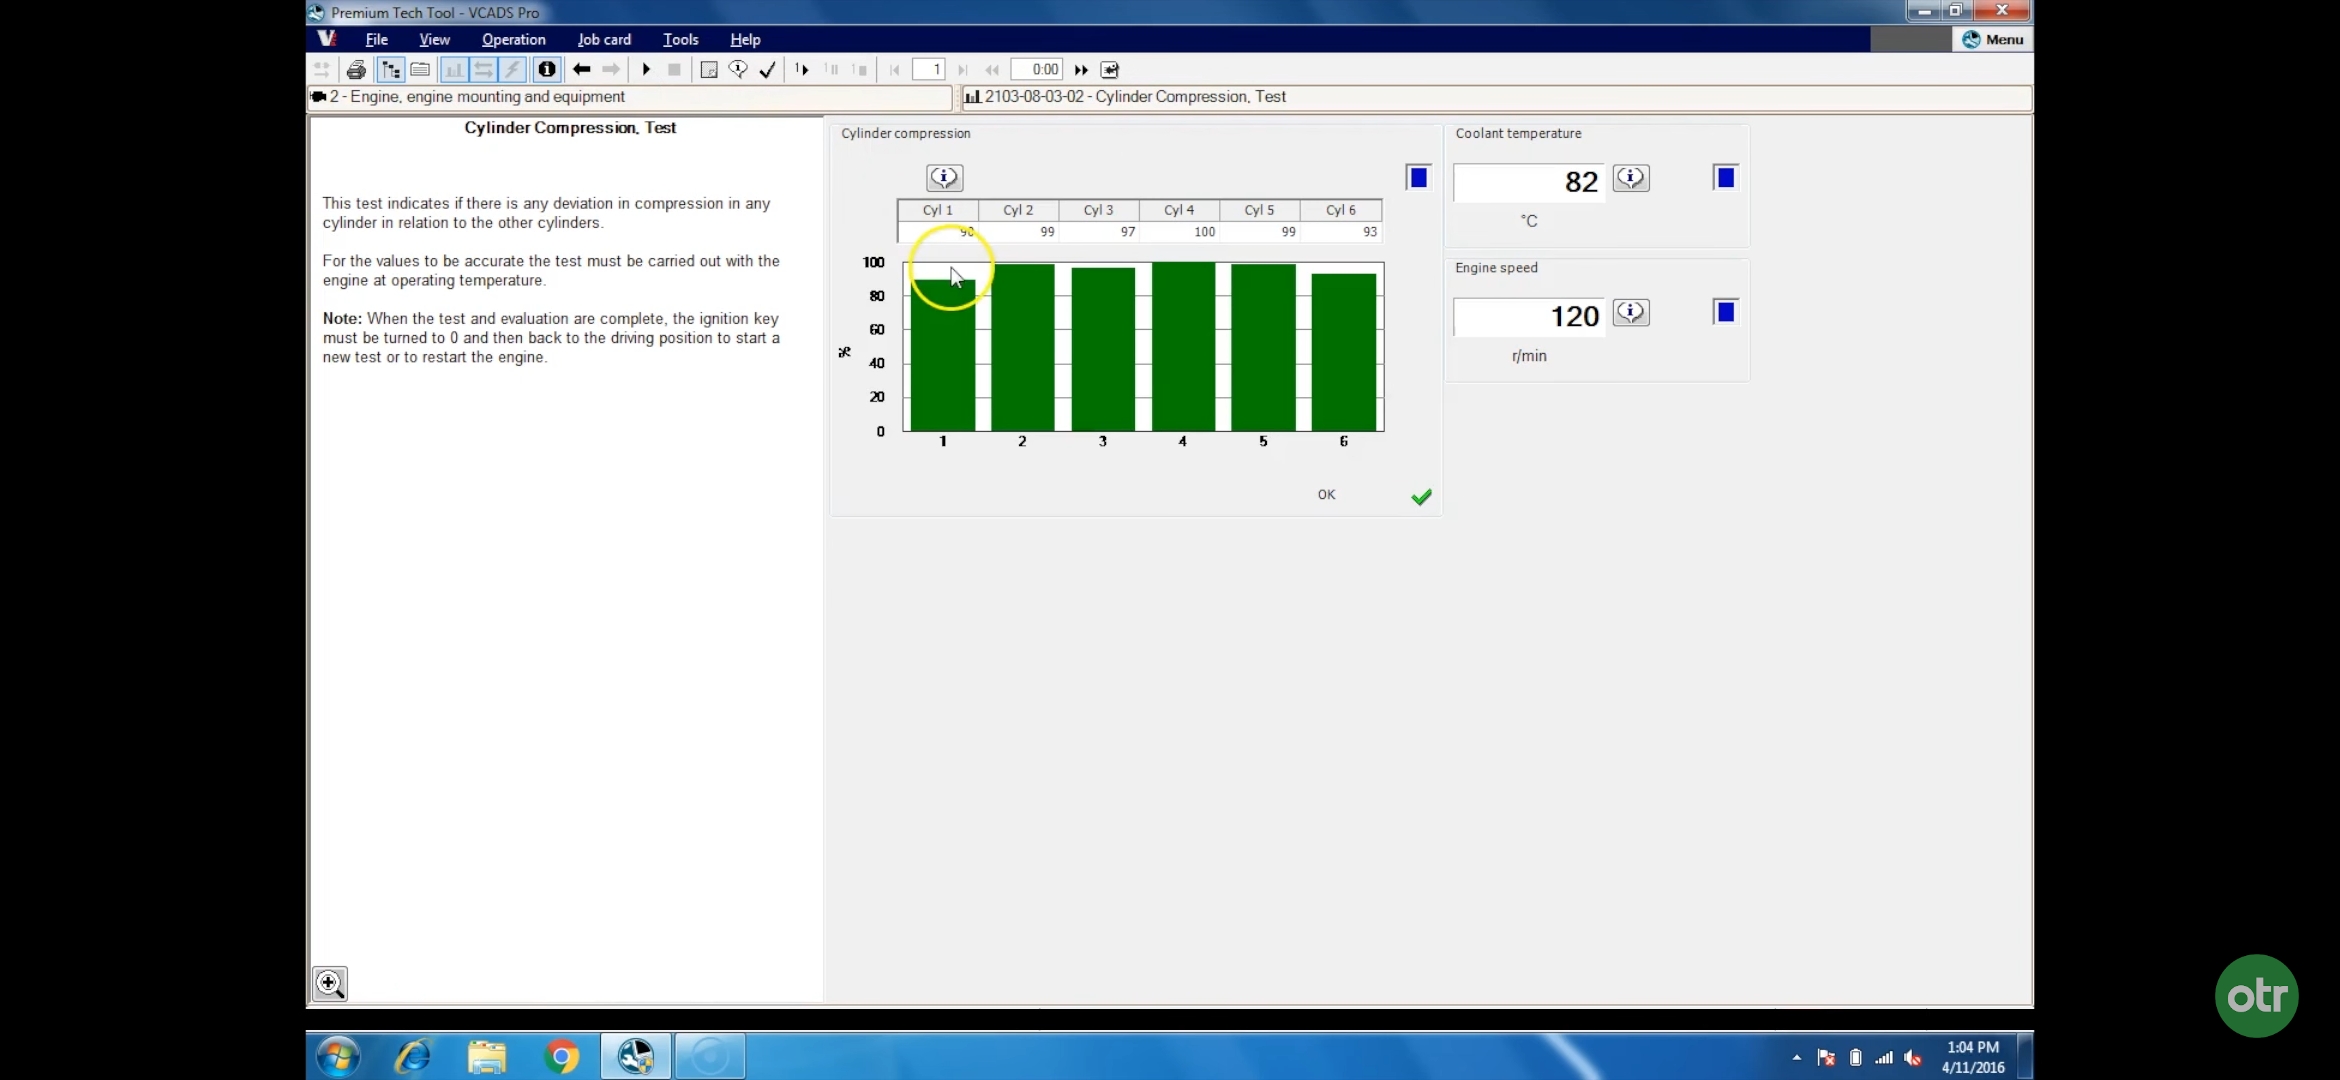Open the Windows Start button
The height and width of the screenshot is (1080, 2340).
338,1057
